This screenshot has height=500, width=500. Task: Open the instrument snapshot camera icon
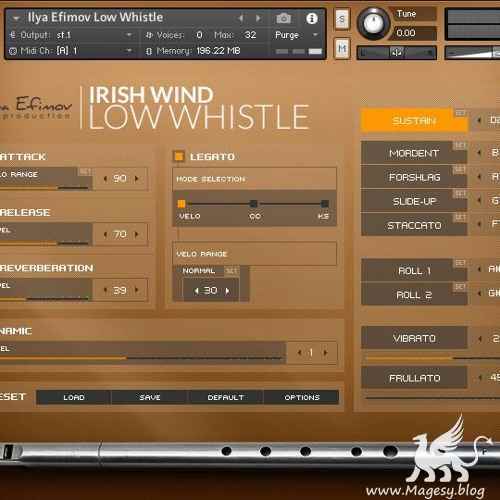[x=283, y=18]
